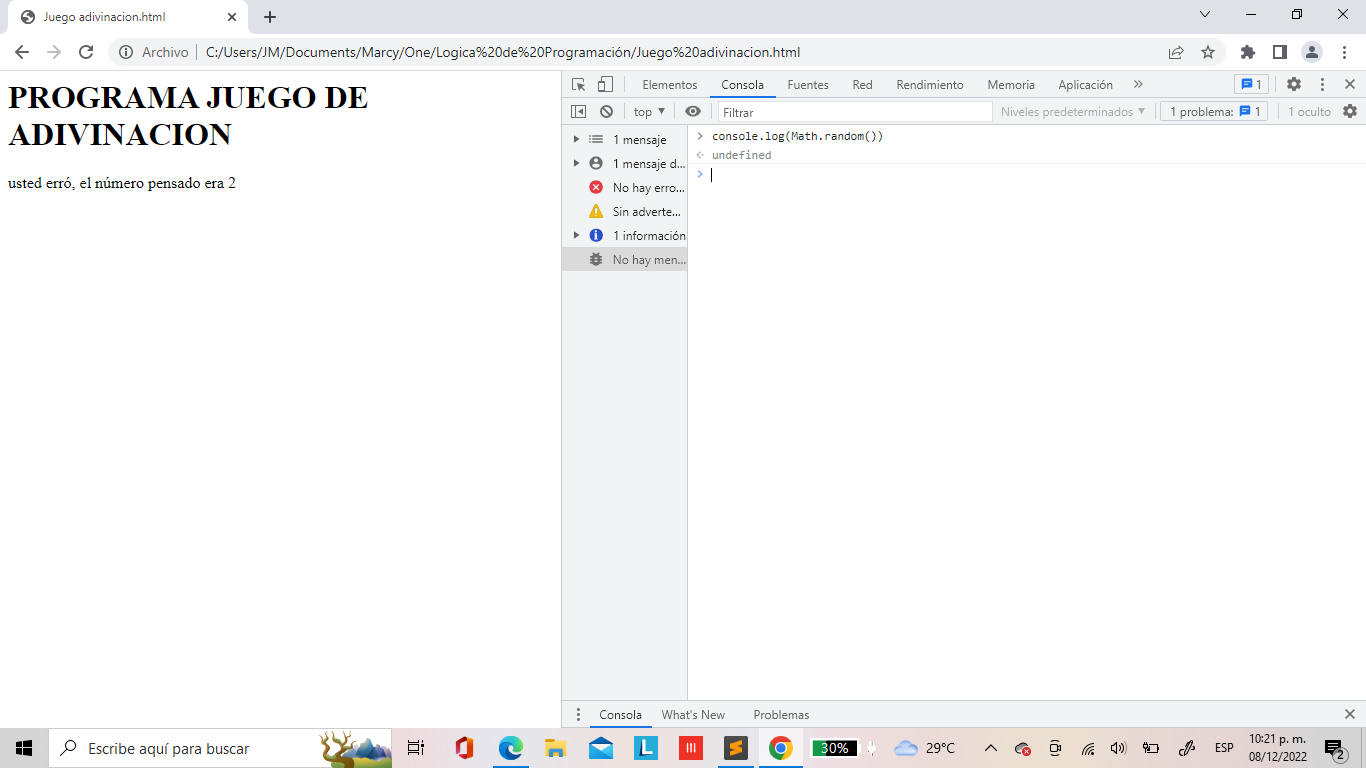
Task: Click the blue issues counter badge in the tab bar
Action: coord(1251,85)
